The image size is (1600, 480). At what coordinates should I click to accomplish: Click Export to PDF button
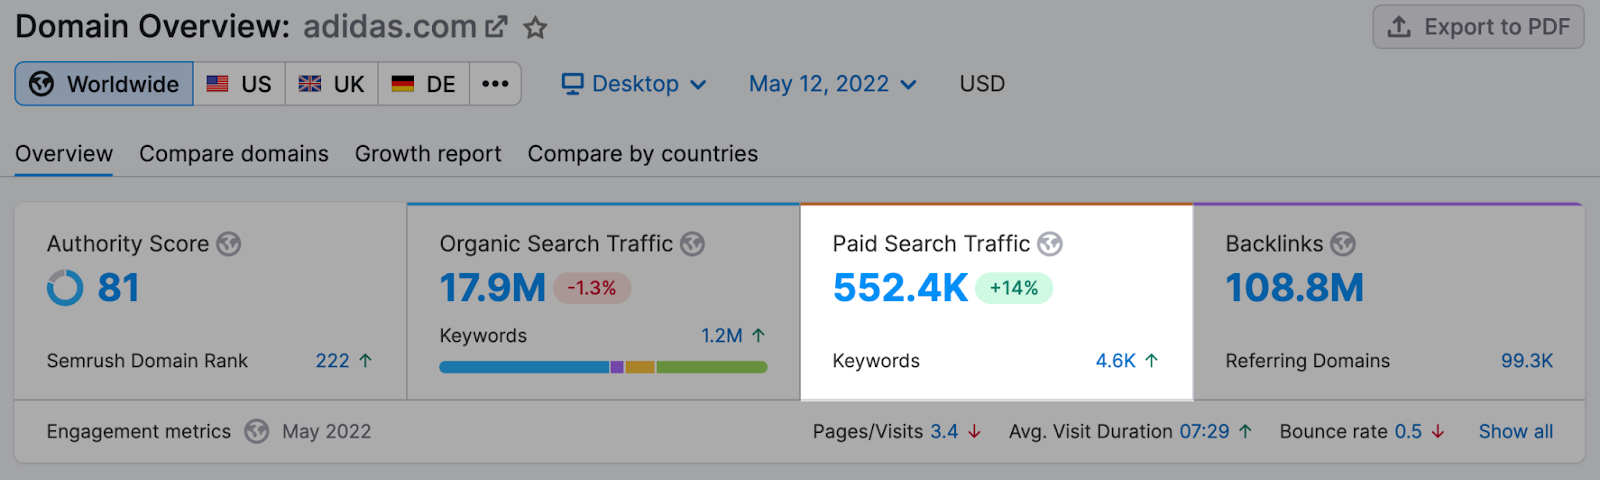coord(1478,27)
